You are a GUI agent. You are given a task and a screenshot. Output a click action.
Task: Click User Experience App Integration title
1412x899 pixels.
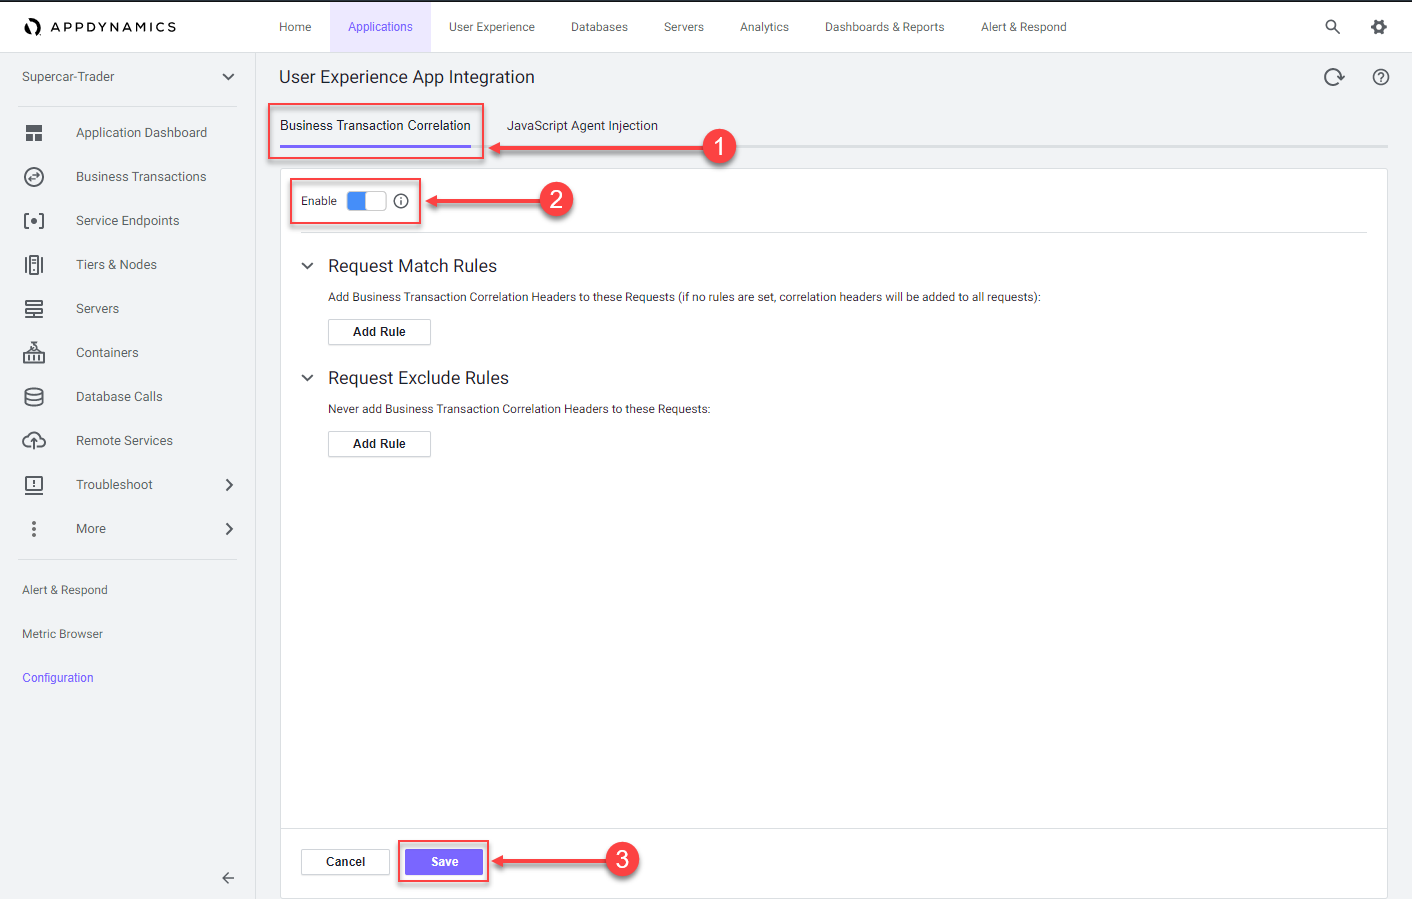406,77
